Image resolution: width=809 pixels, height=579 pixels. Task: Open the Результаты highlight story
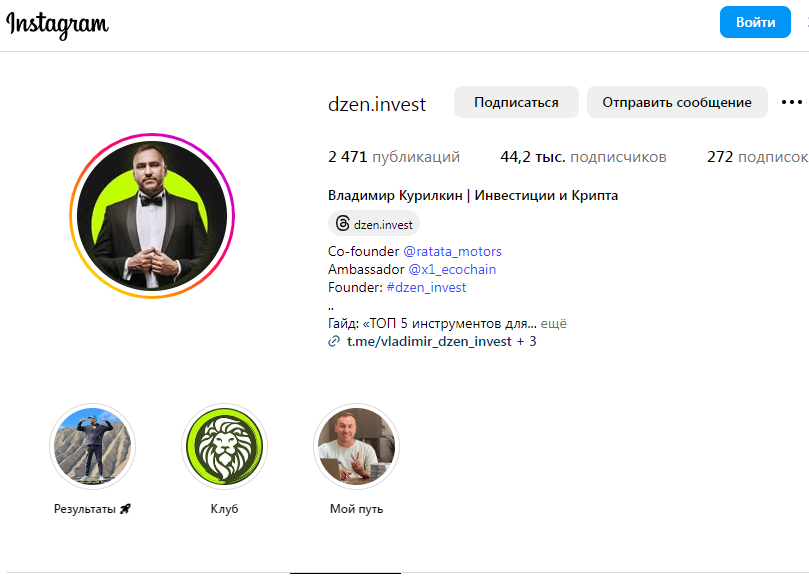92,445
